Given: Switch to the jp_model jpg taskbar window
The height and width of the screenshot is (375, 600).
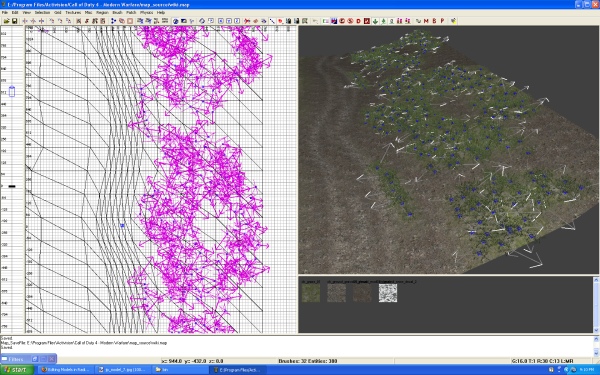Looking at the screenshot, I should [122, 370].
